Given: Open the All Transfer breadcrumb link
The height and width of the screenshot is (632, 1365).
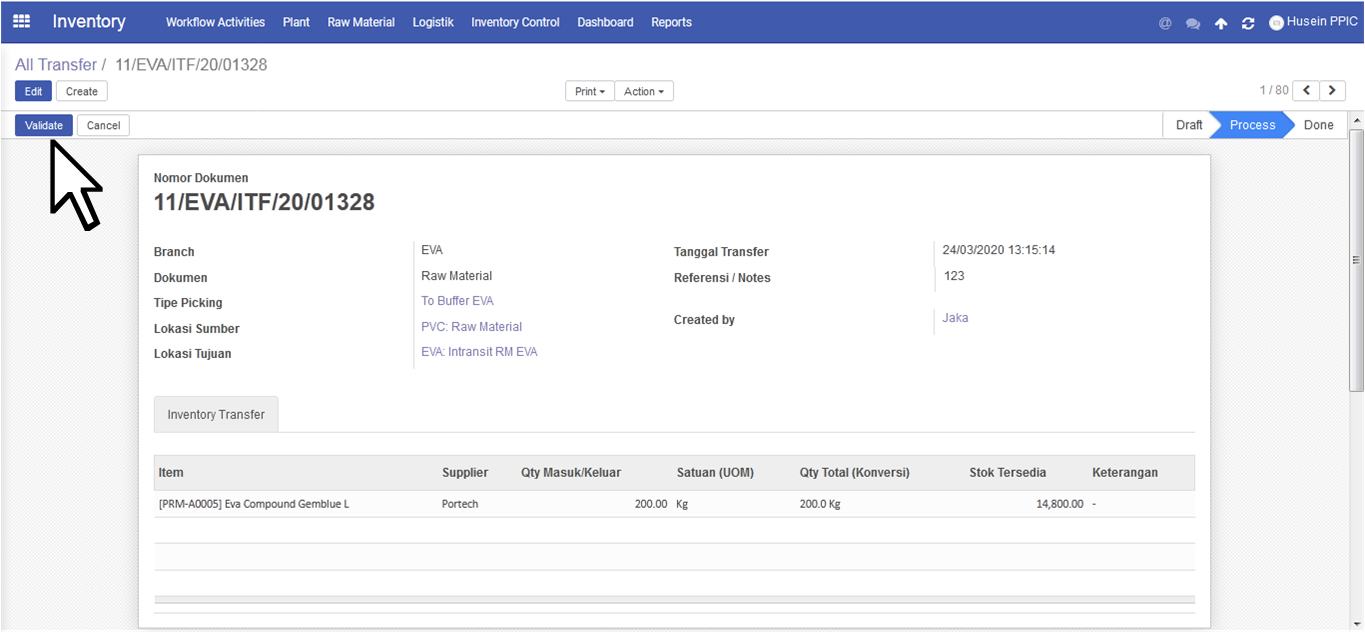Looking at the screenshot, I should coord(56,65).
